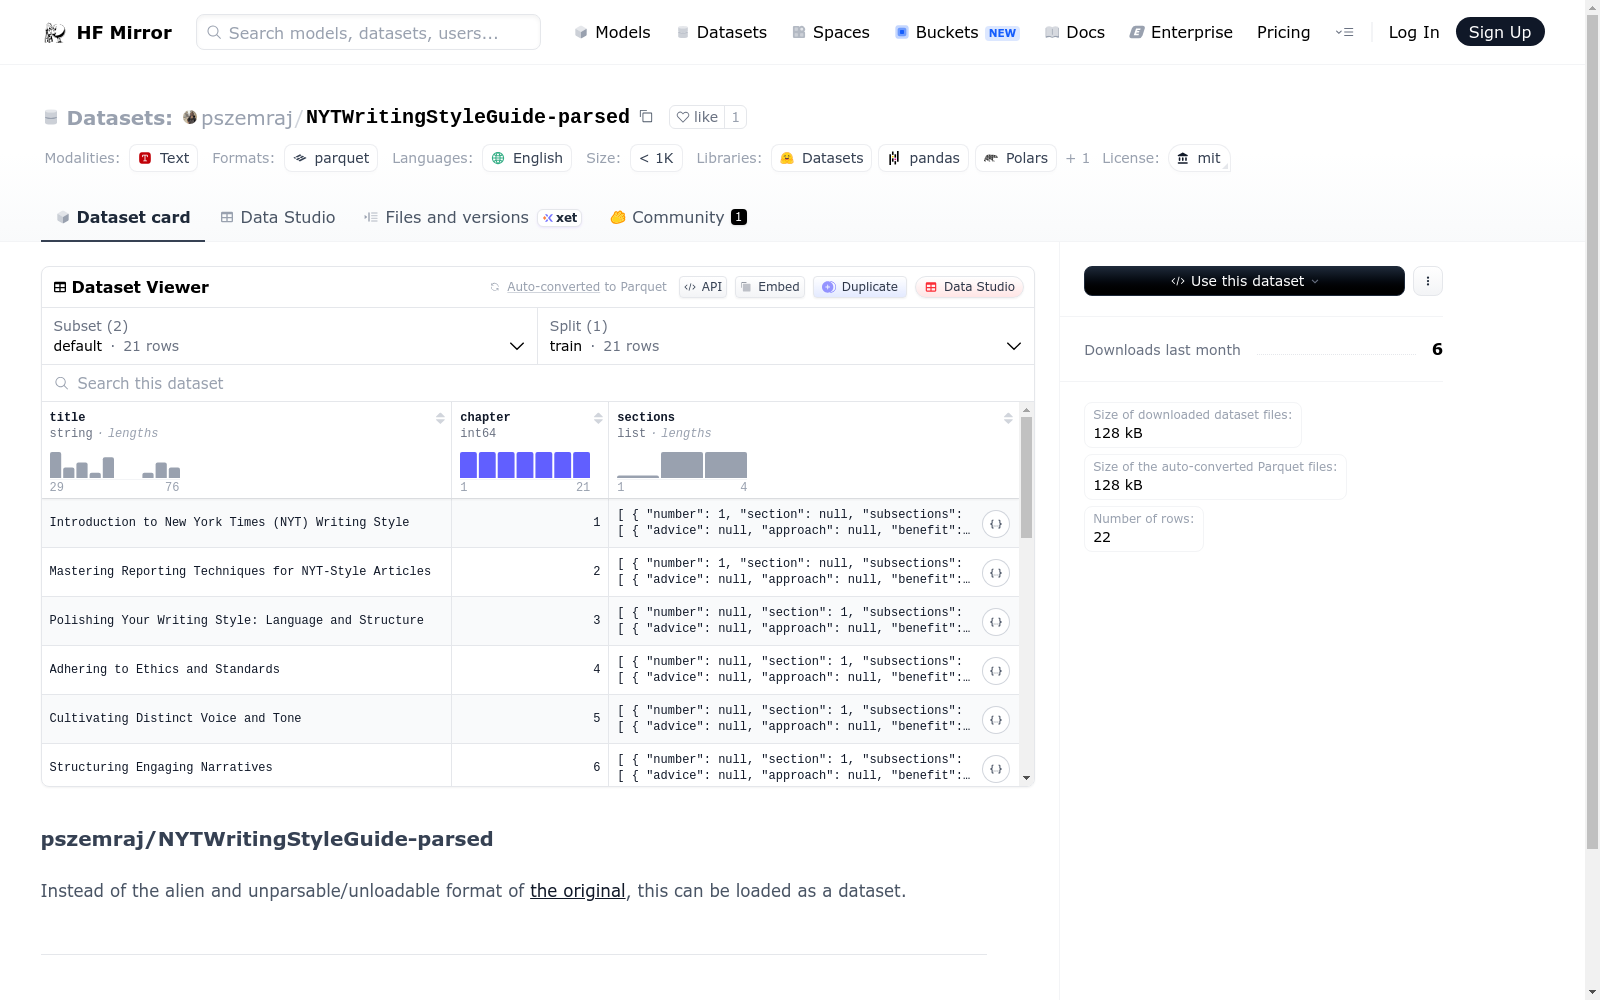Viewport: 1600px width, 1000px height.
Task: Click the table scrollbar down arrow
Action: click(x=1026, y=777)
